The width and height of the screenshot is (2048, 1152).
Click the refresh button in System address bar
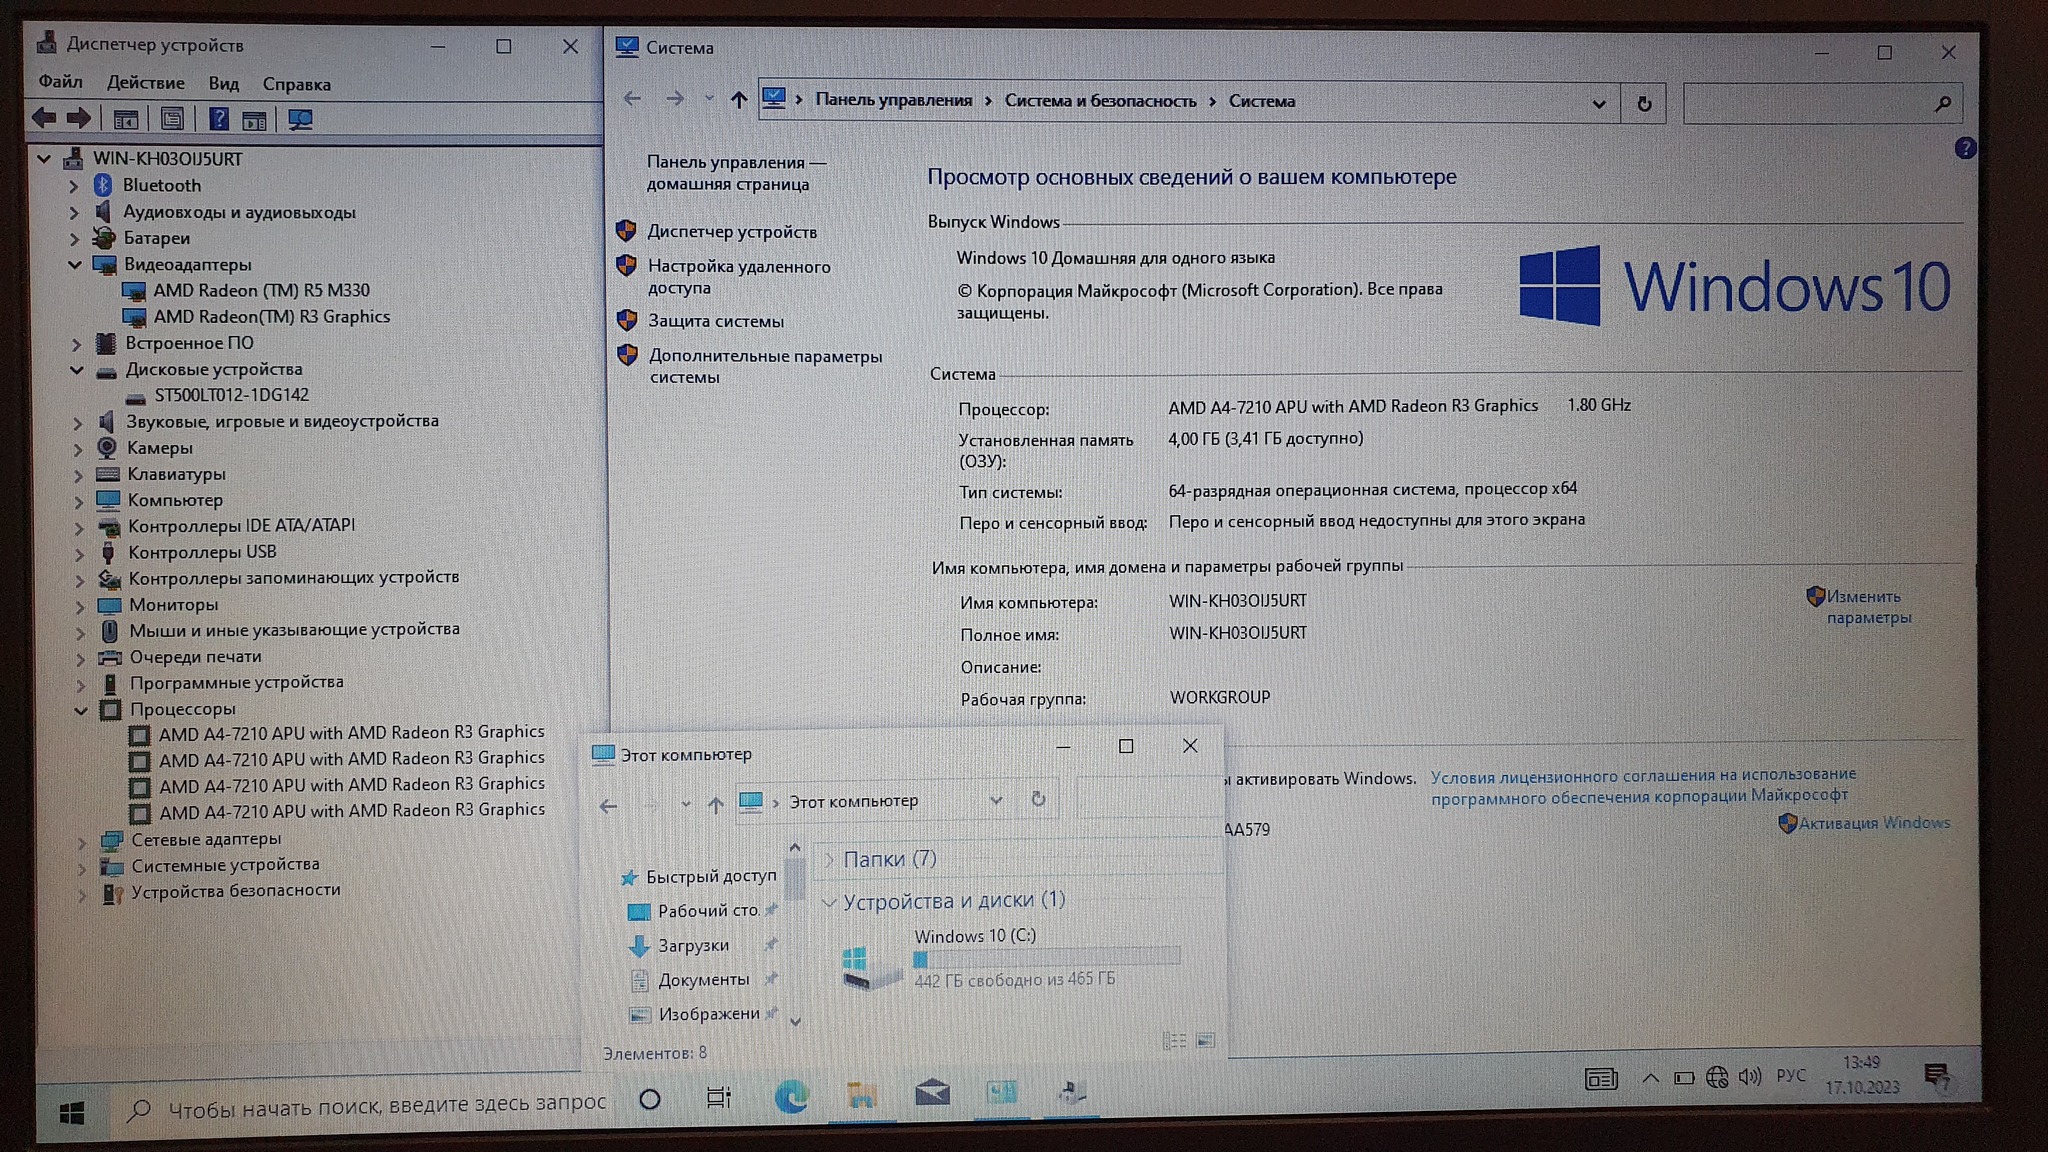click(1643, 103)
